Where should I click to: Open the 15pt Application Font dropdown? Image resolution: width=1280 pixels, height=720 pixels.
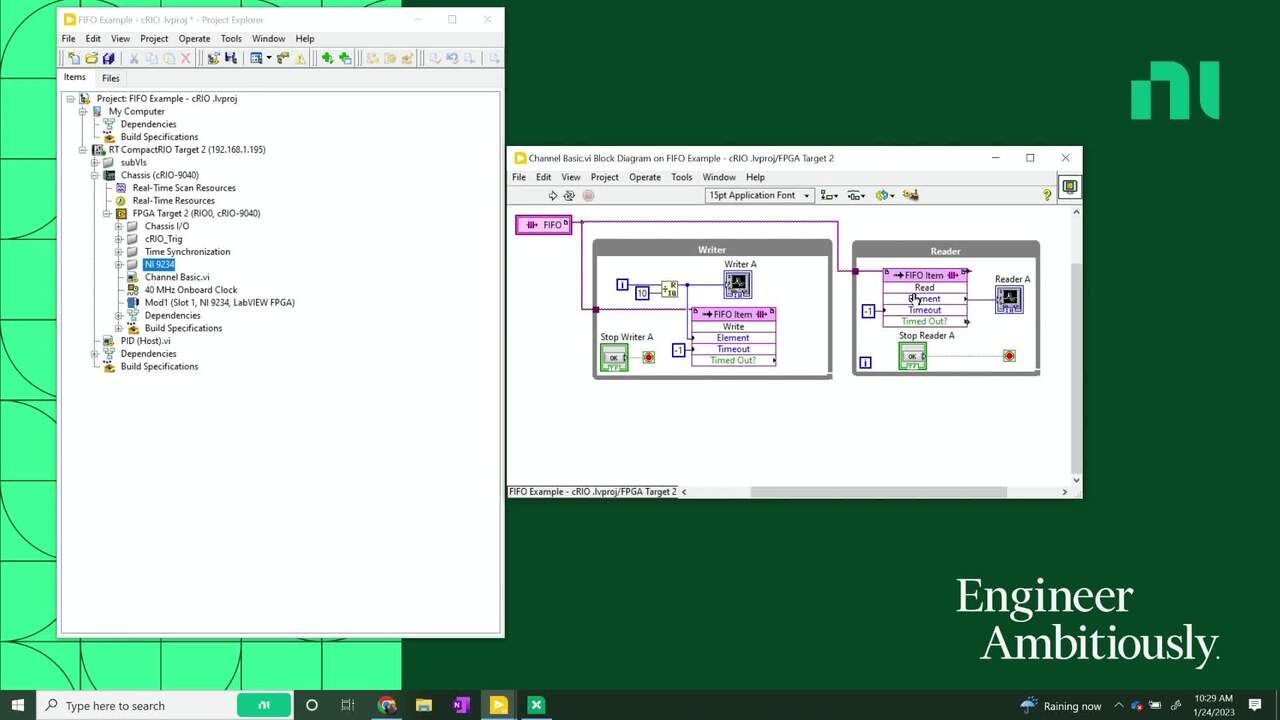[760, 195]
